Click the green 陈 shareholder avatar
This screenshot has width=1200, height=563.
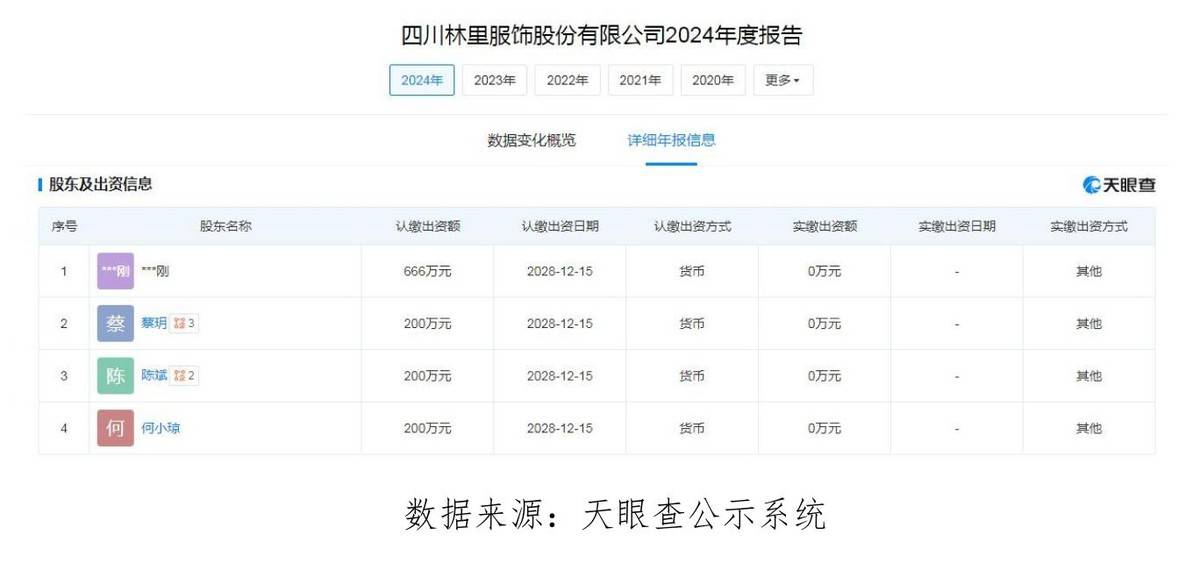[115, 376]
